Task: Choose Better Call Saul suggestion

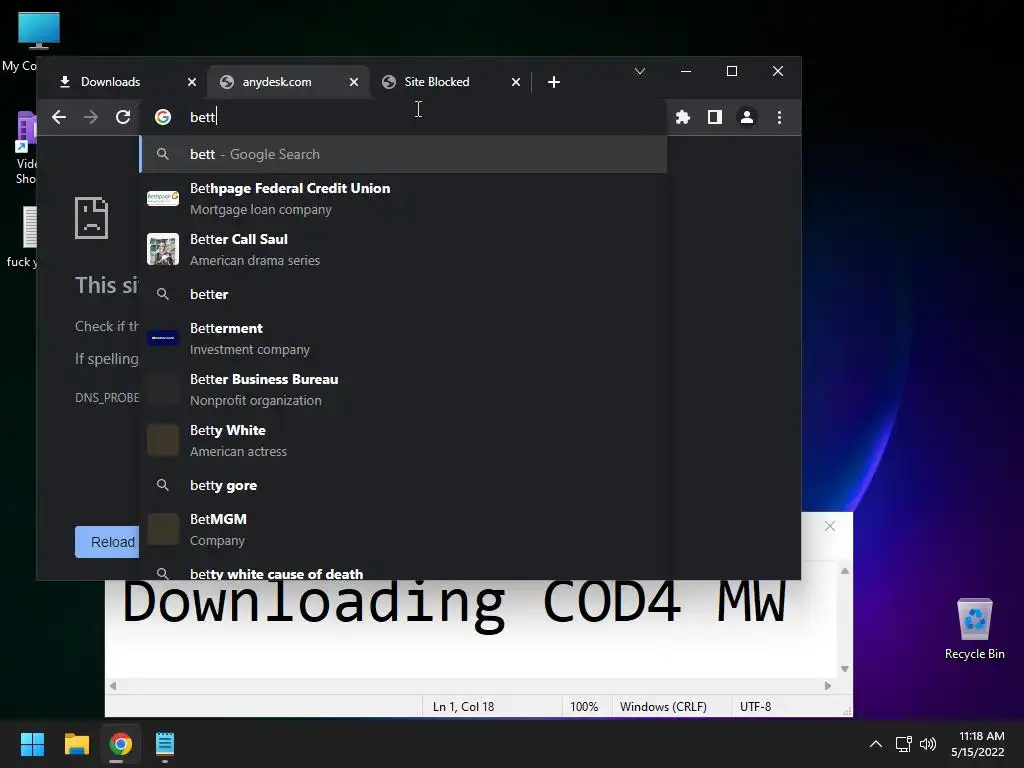Action: pos(404,249)
